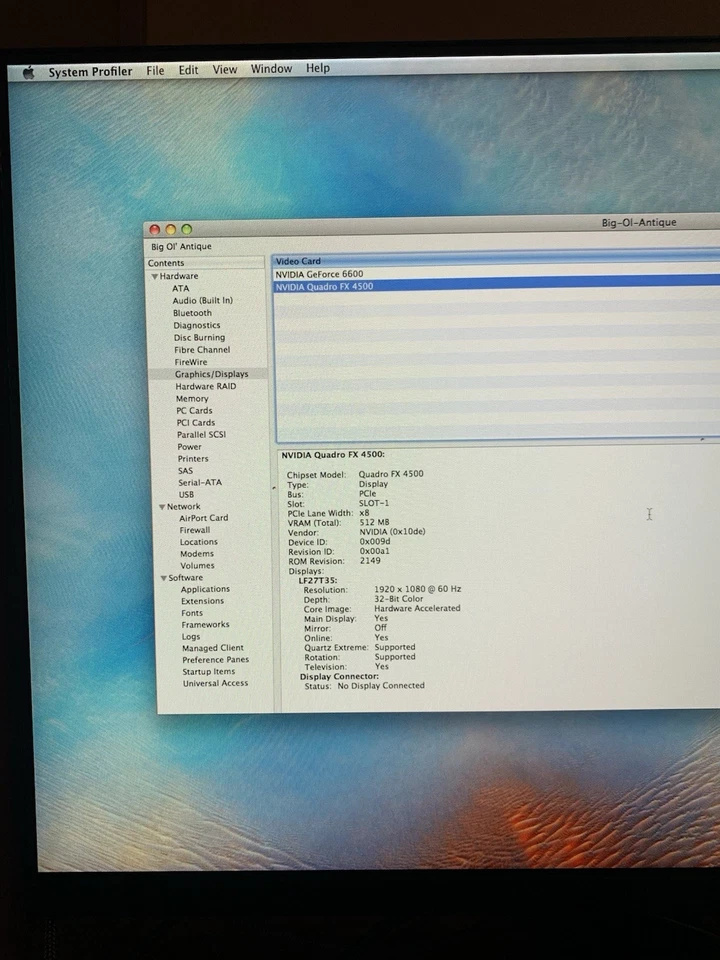Select Serial-ATA item
Image resolution: width=720 pixels, height=960 pixels.
tap(200, 482)
